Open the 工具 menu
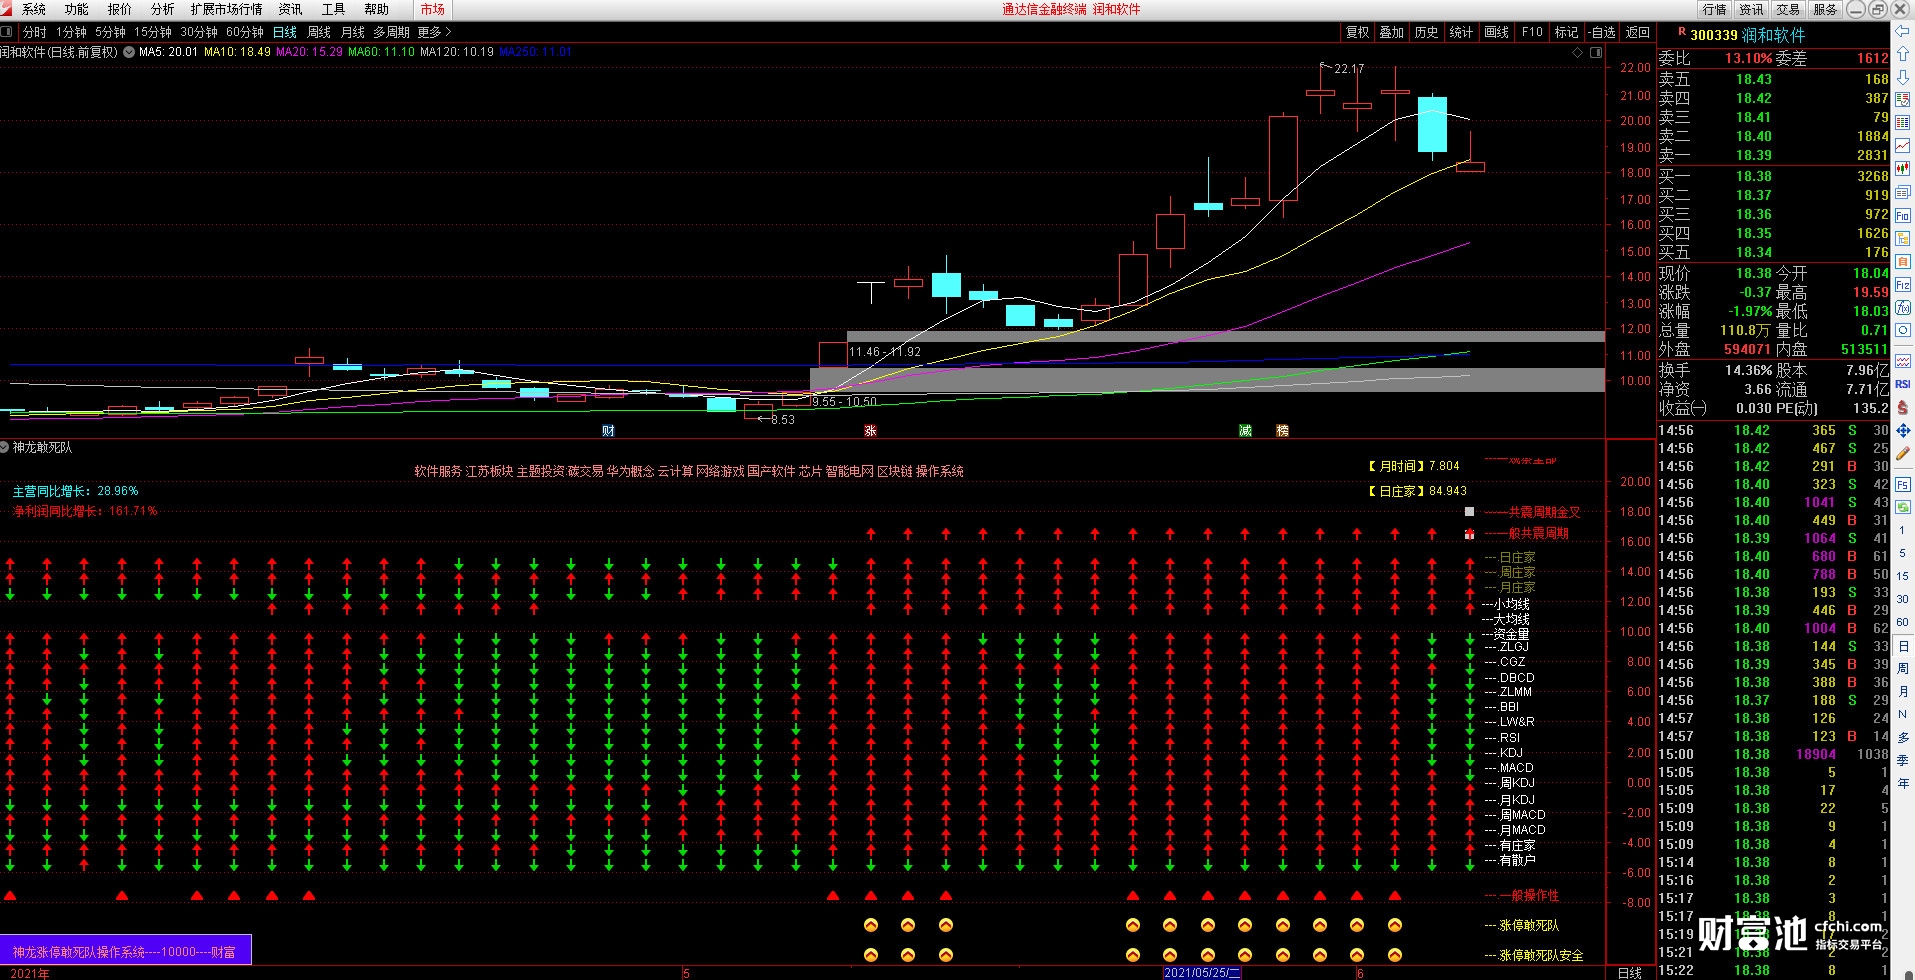Viewport: 1915px width, 980px height. pyautogui.click(x=334, y=9)
